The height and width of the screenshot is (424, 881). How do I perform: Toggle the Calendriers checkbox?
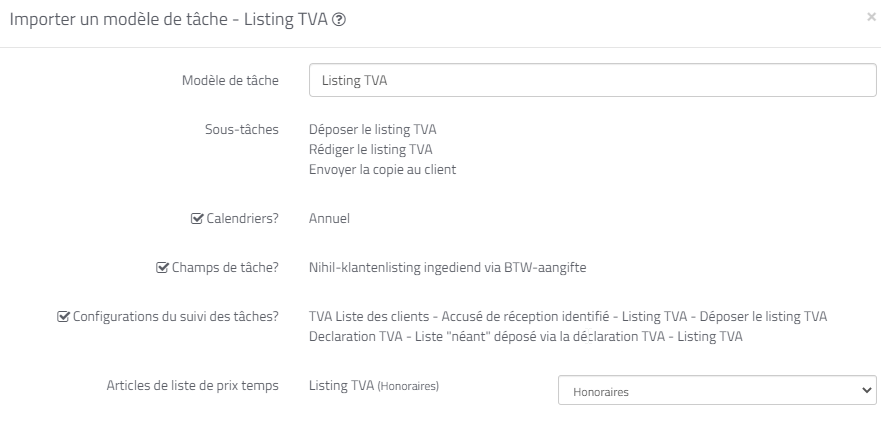coord(197,218)
